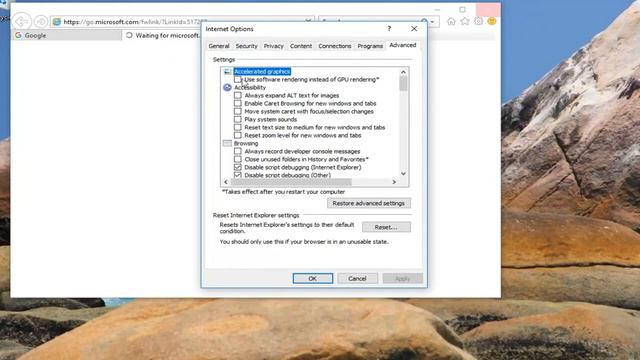This screenshot has height=360, width=640.
Task: Toggle Use software rendering instead of GPU rendering
Action: coord(238,79)
